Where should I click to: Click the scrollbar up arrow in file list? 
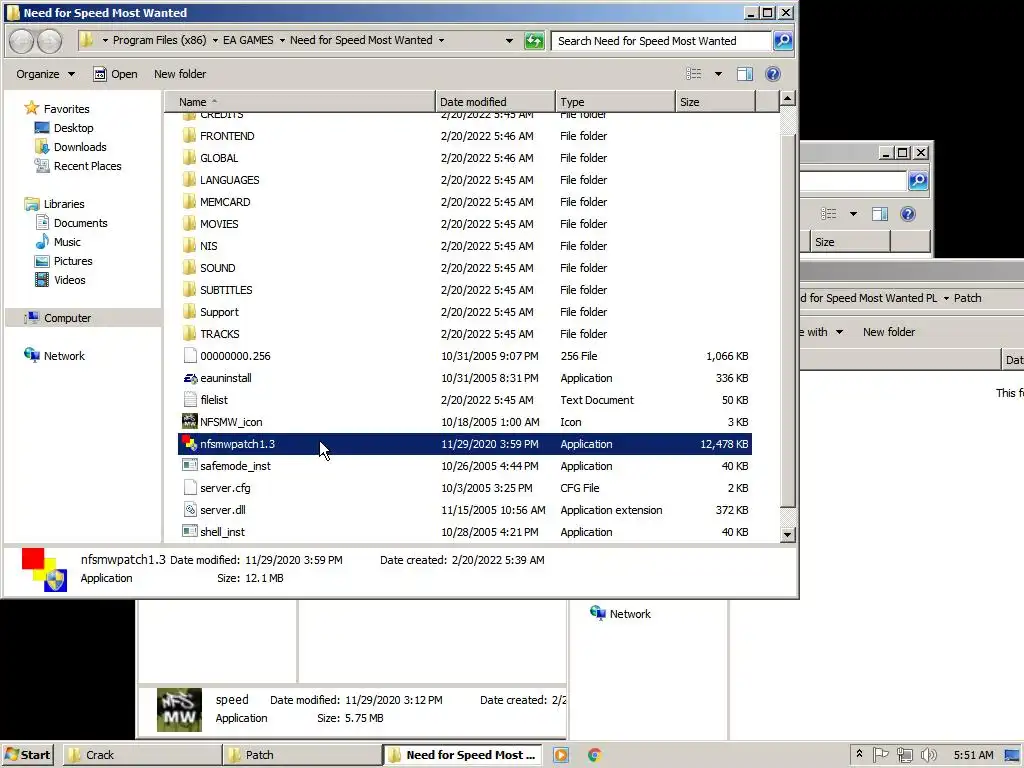pos(788,99)
